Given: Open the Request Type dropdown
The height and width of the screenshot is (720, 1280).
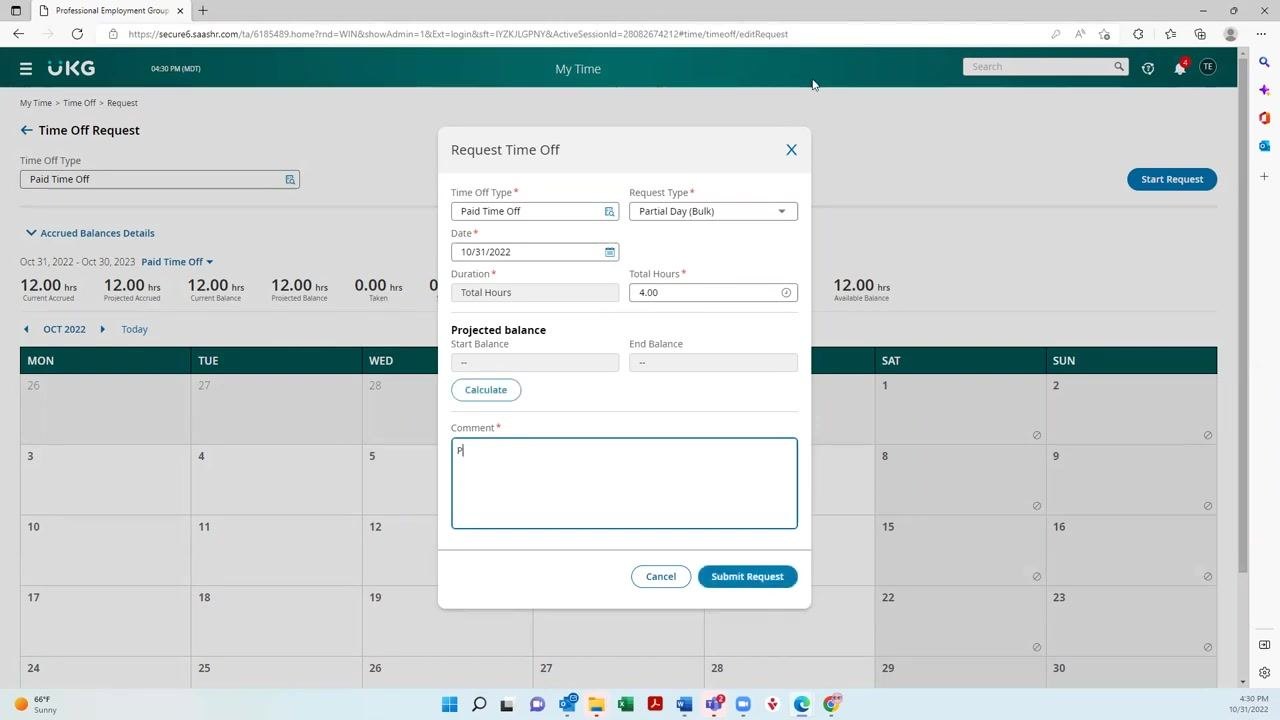Looking at the screenshot, I should (713, 211).
